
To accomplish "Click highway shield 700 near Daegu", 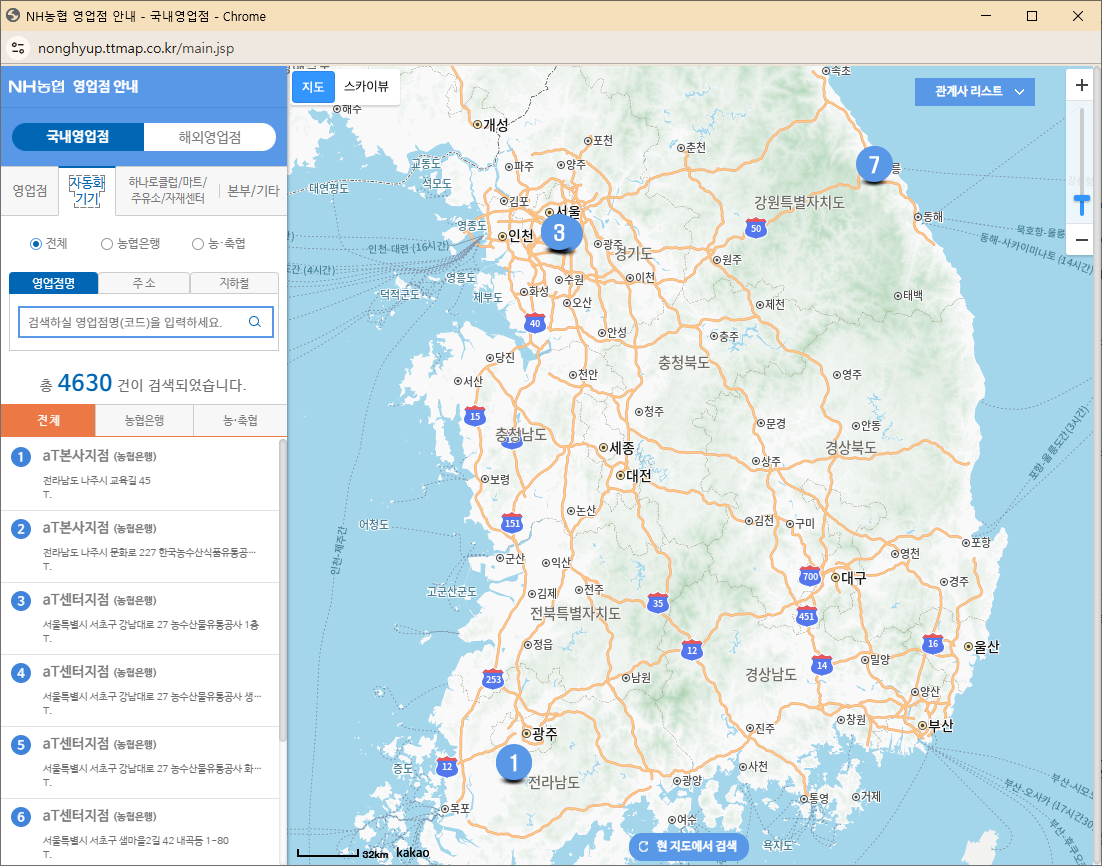I will pos(810,576).
